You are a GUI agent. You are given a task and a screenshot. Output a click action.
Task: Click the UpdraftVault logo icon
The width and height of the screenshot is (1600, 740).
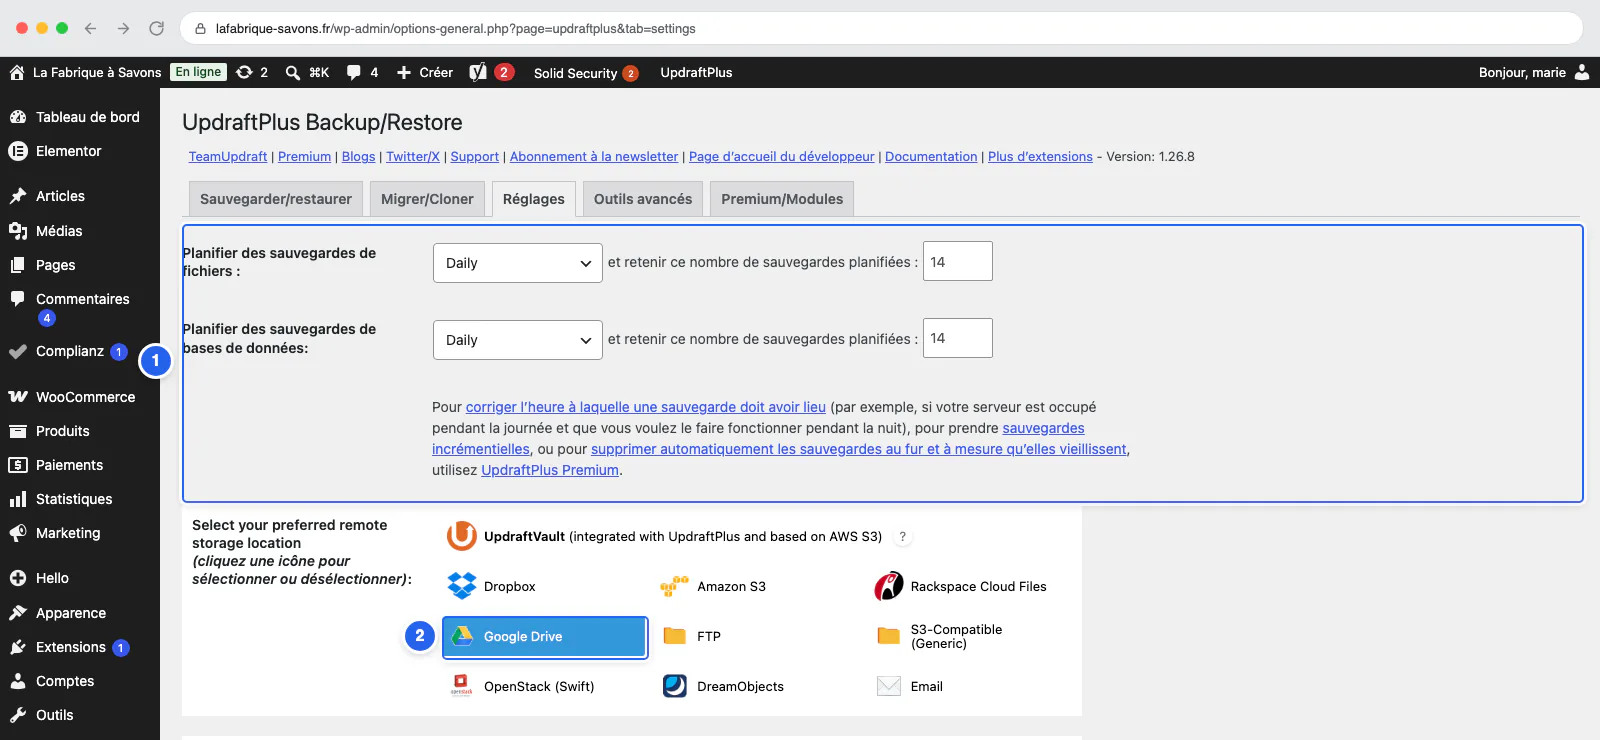point(461,536)
